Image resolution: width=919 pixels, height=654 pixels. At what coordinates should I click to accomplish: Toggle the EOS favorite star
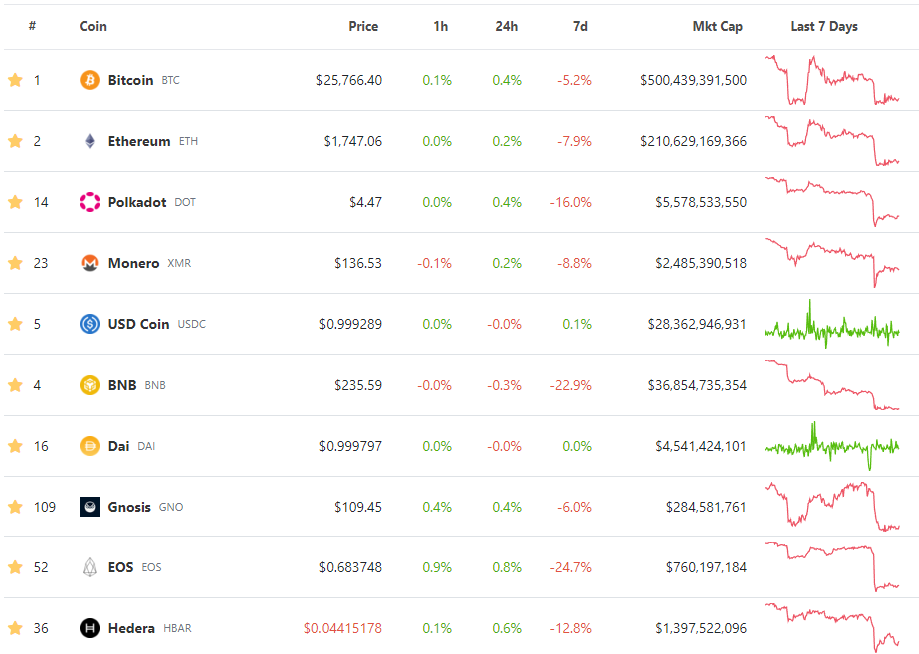point(15,567)
